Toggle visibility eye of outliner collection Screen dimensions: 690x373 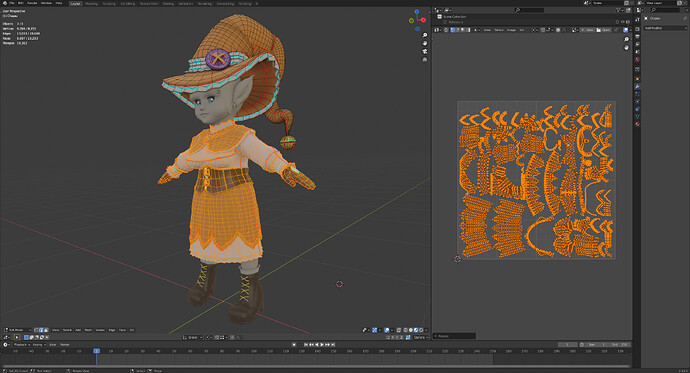(623, 22)
